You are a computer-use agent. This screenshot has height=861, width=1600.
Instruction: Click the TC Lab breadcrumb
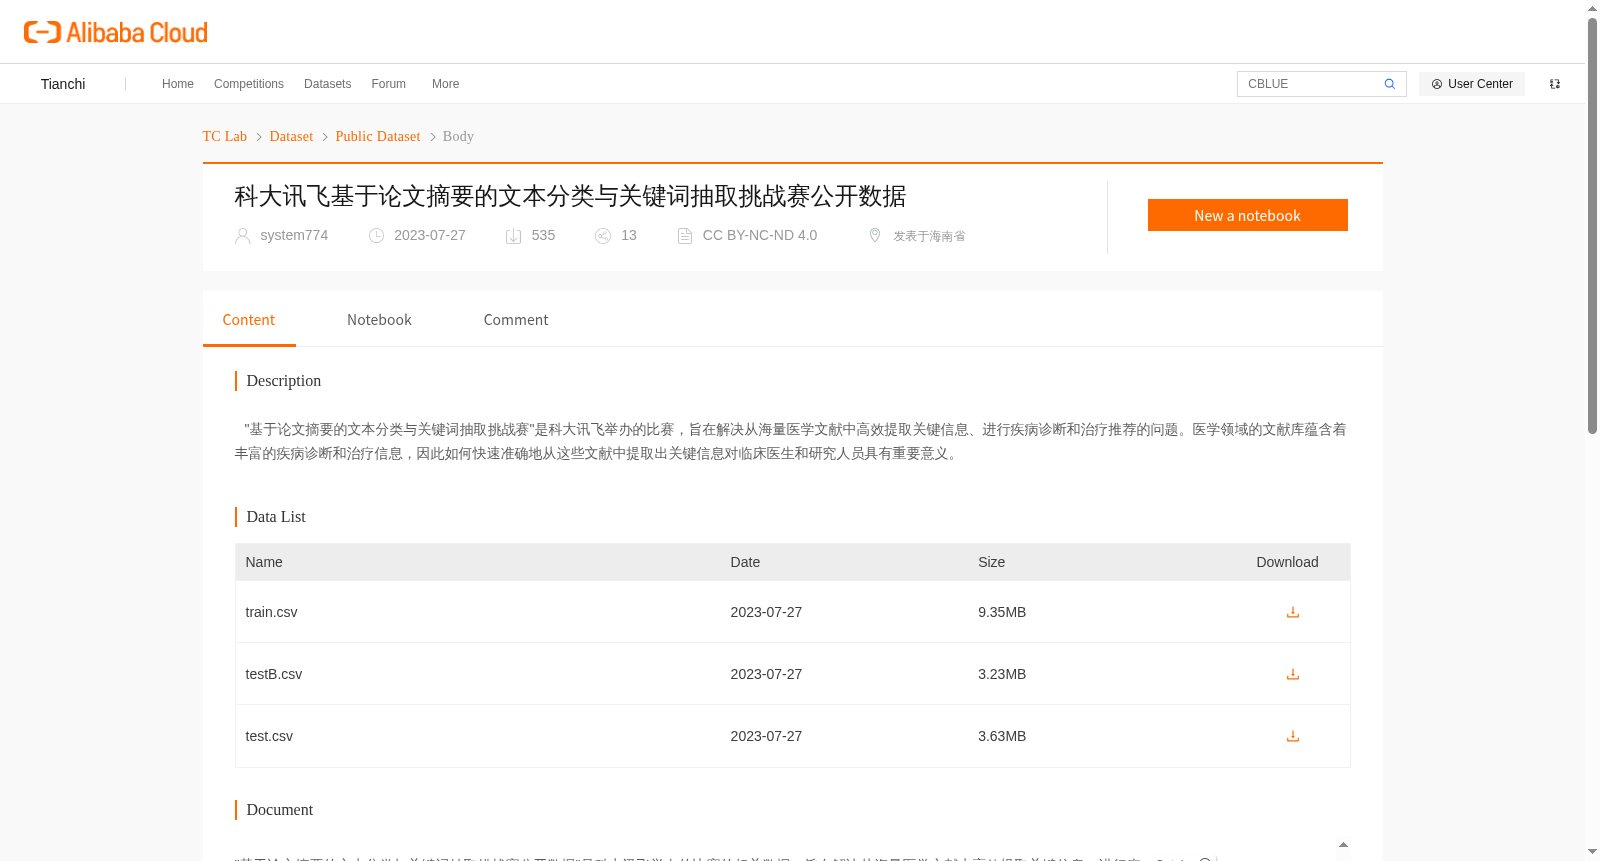[224, 136]
